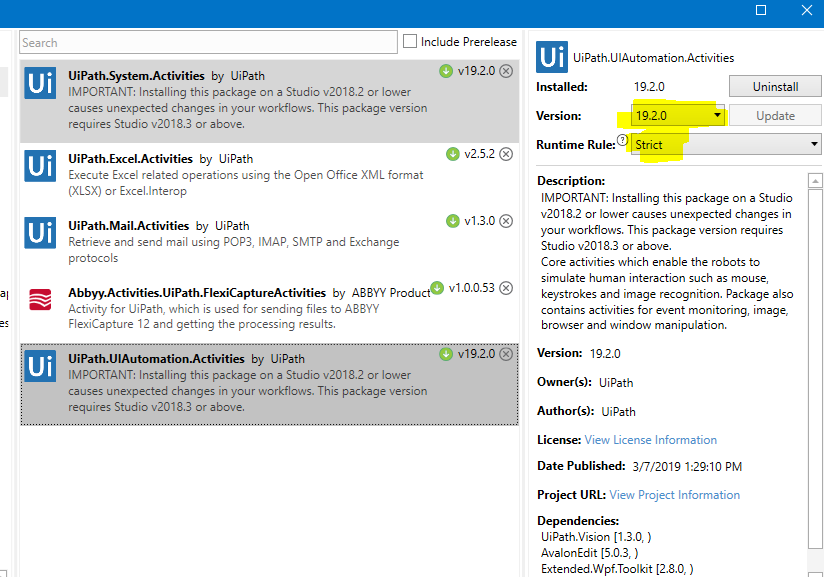This screenshot has width=824, height=577.
Task: Open View Project Information link
Action: coord(675,495)
